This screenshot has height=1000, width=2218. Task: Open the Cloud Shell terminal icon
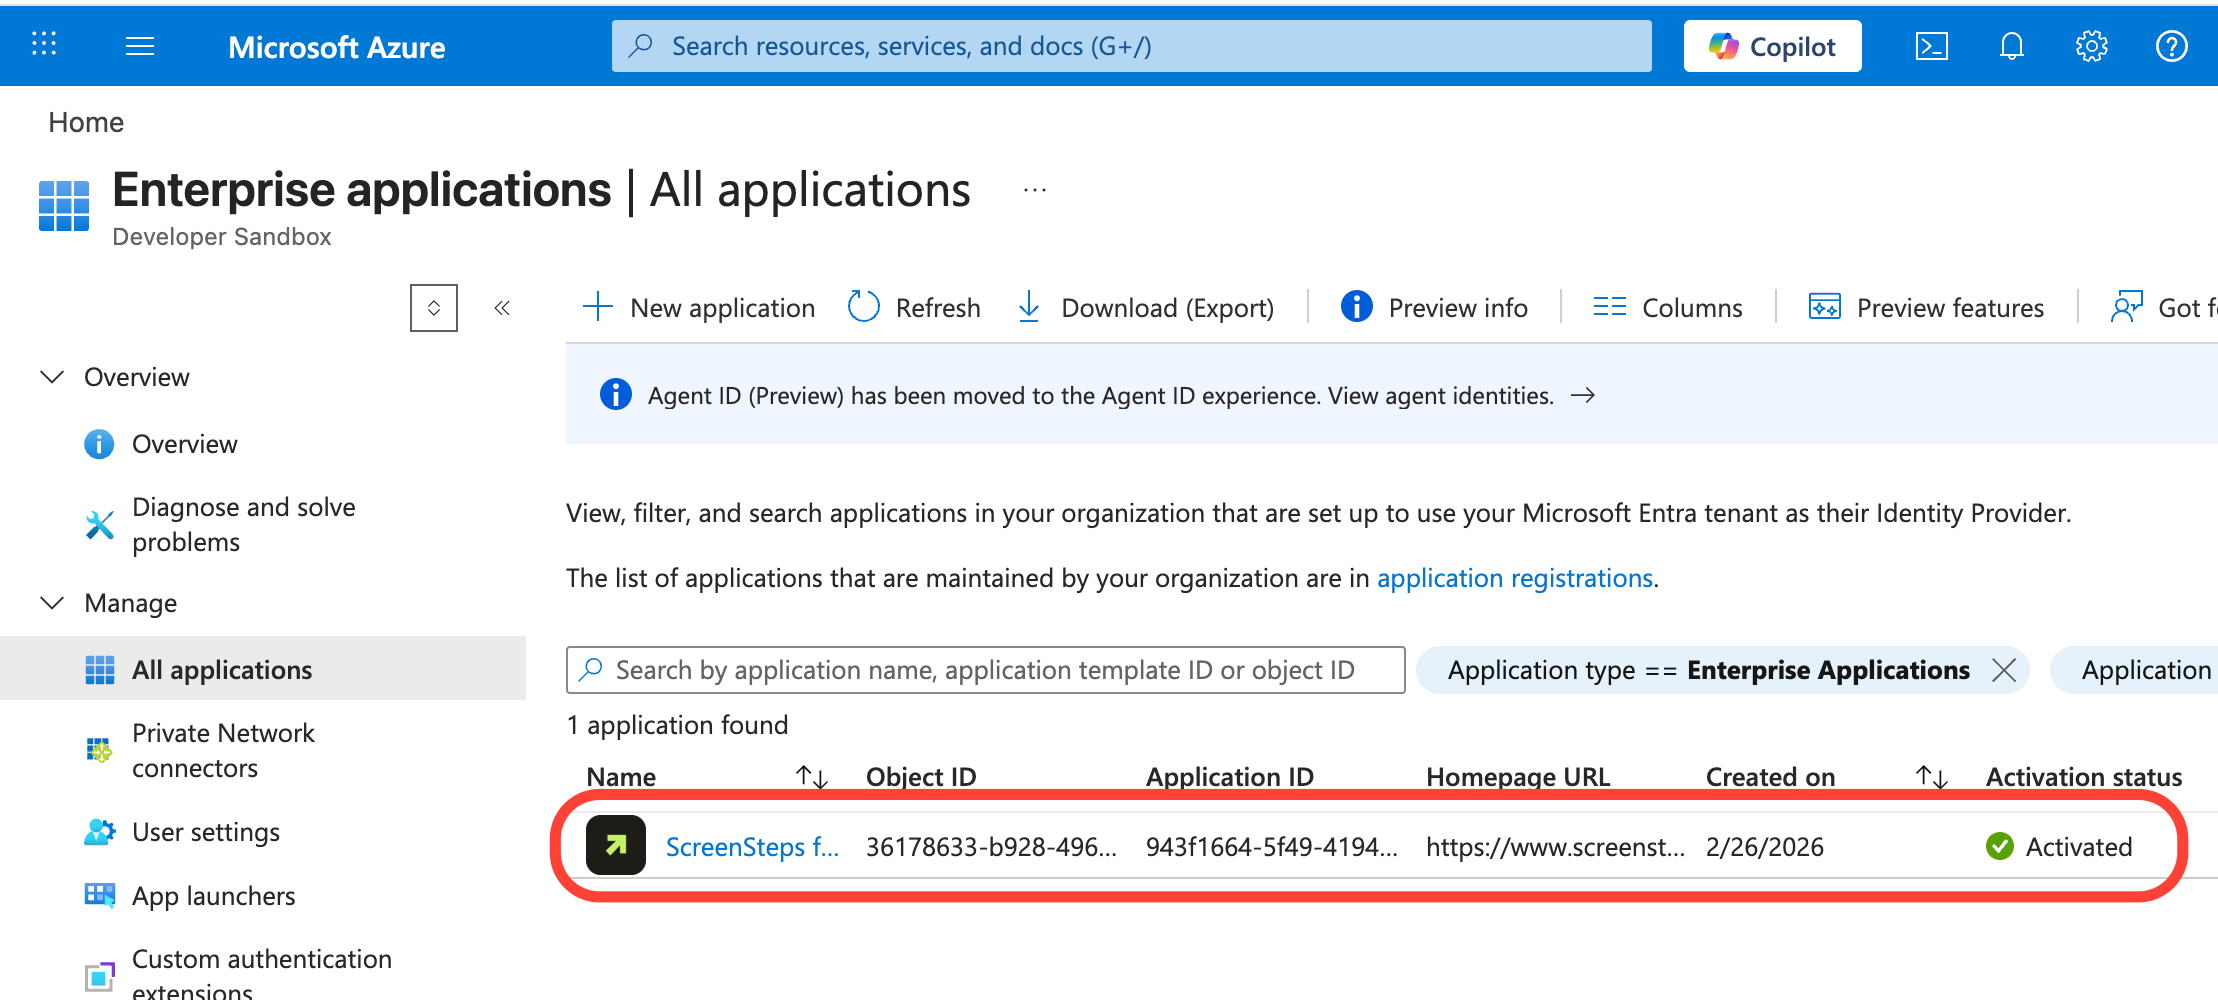pyautogui.click(x=1931, y=46)
